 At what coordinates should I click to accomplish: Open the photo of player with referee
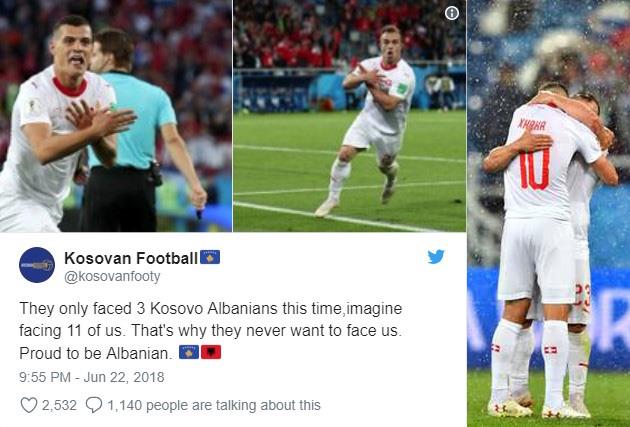click(116, 116)
